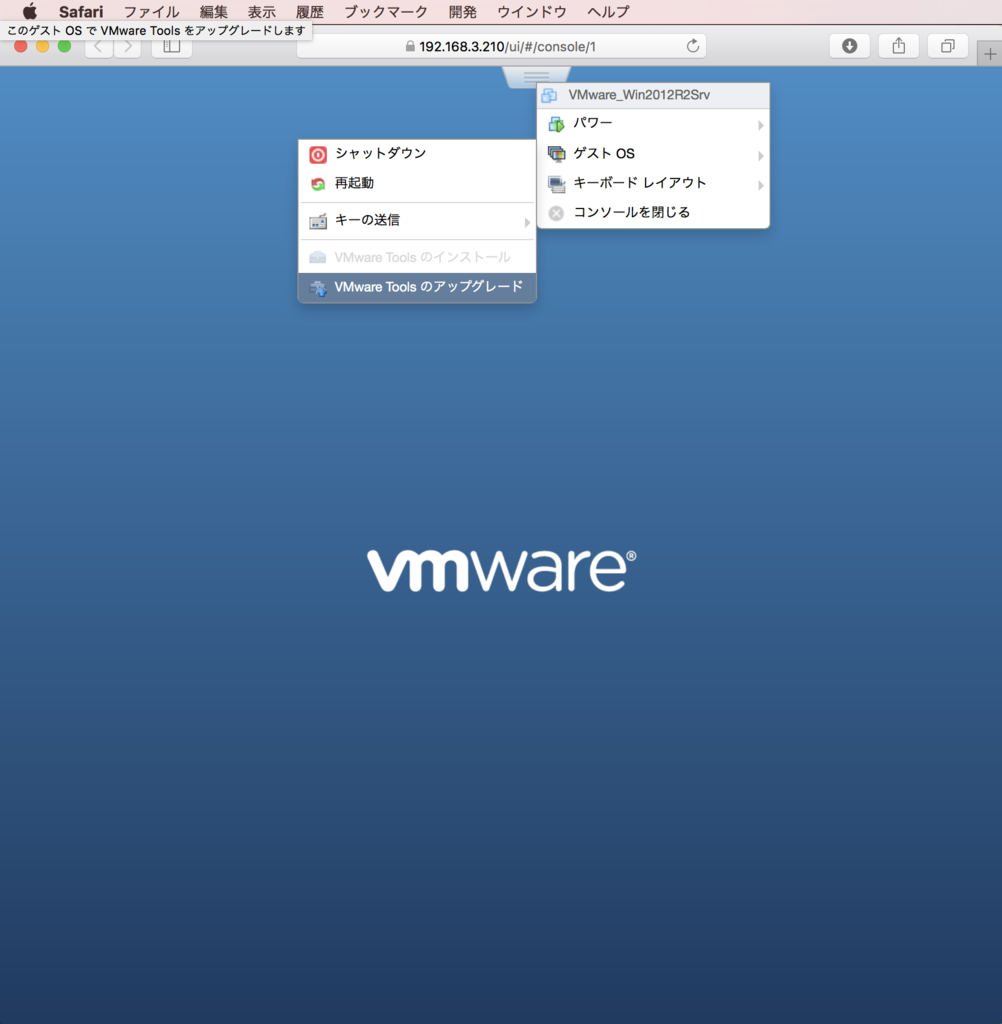Open the ヘルプ menu in menu bar
The image size is (1002, 1024).
[608, 12]
